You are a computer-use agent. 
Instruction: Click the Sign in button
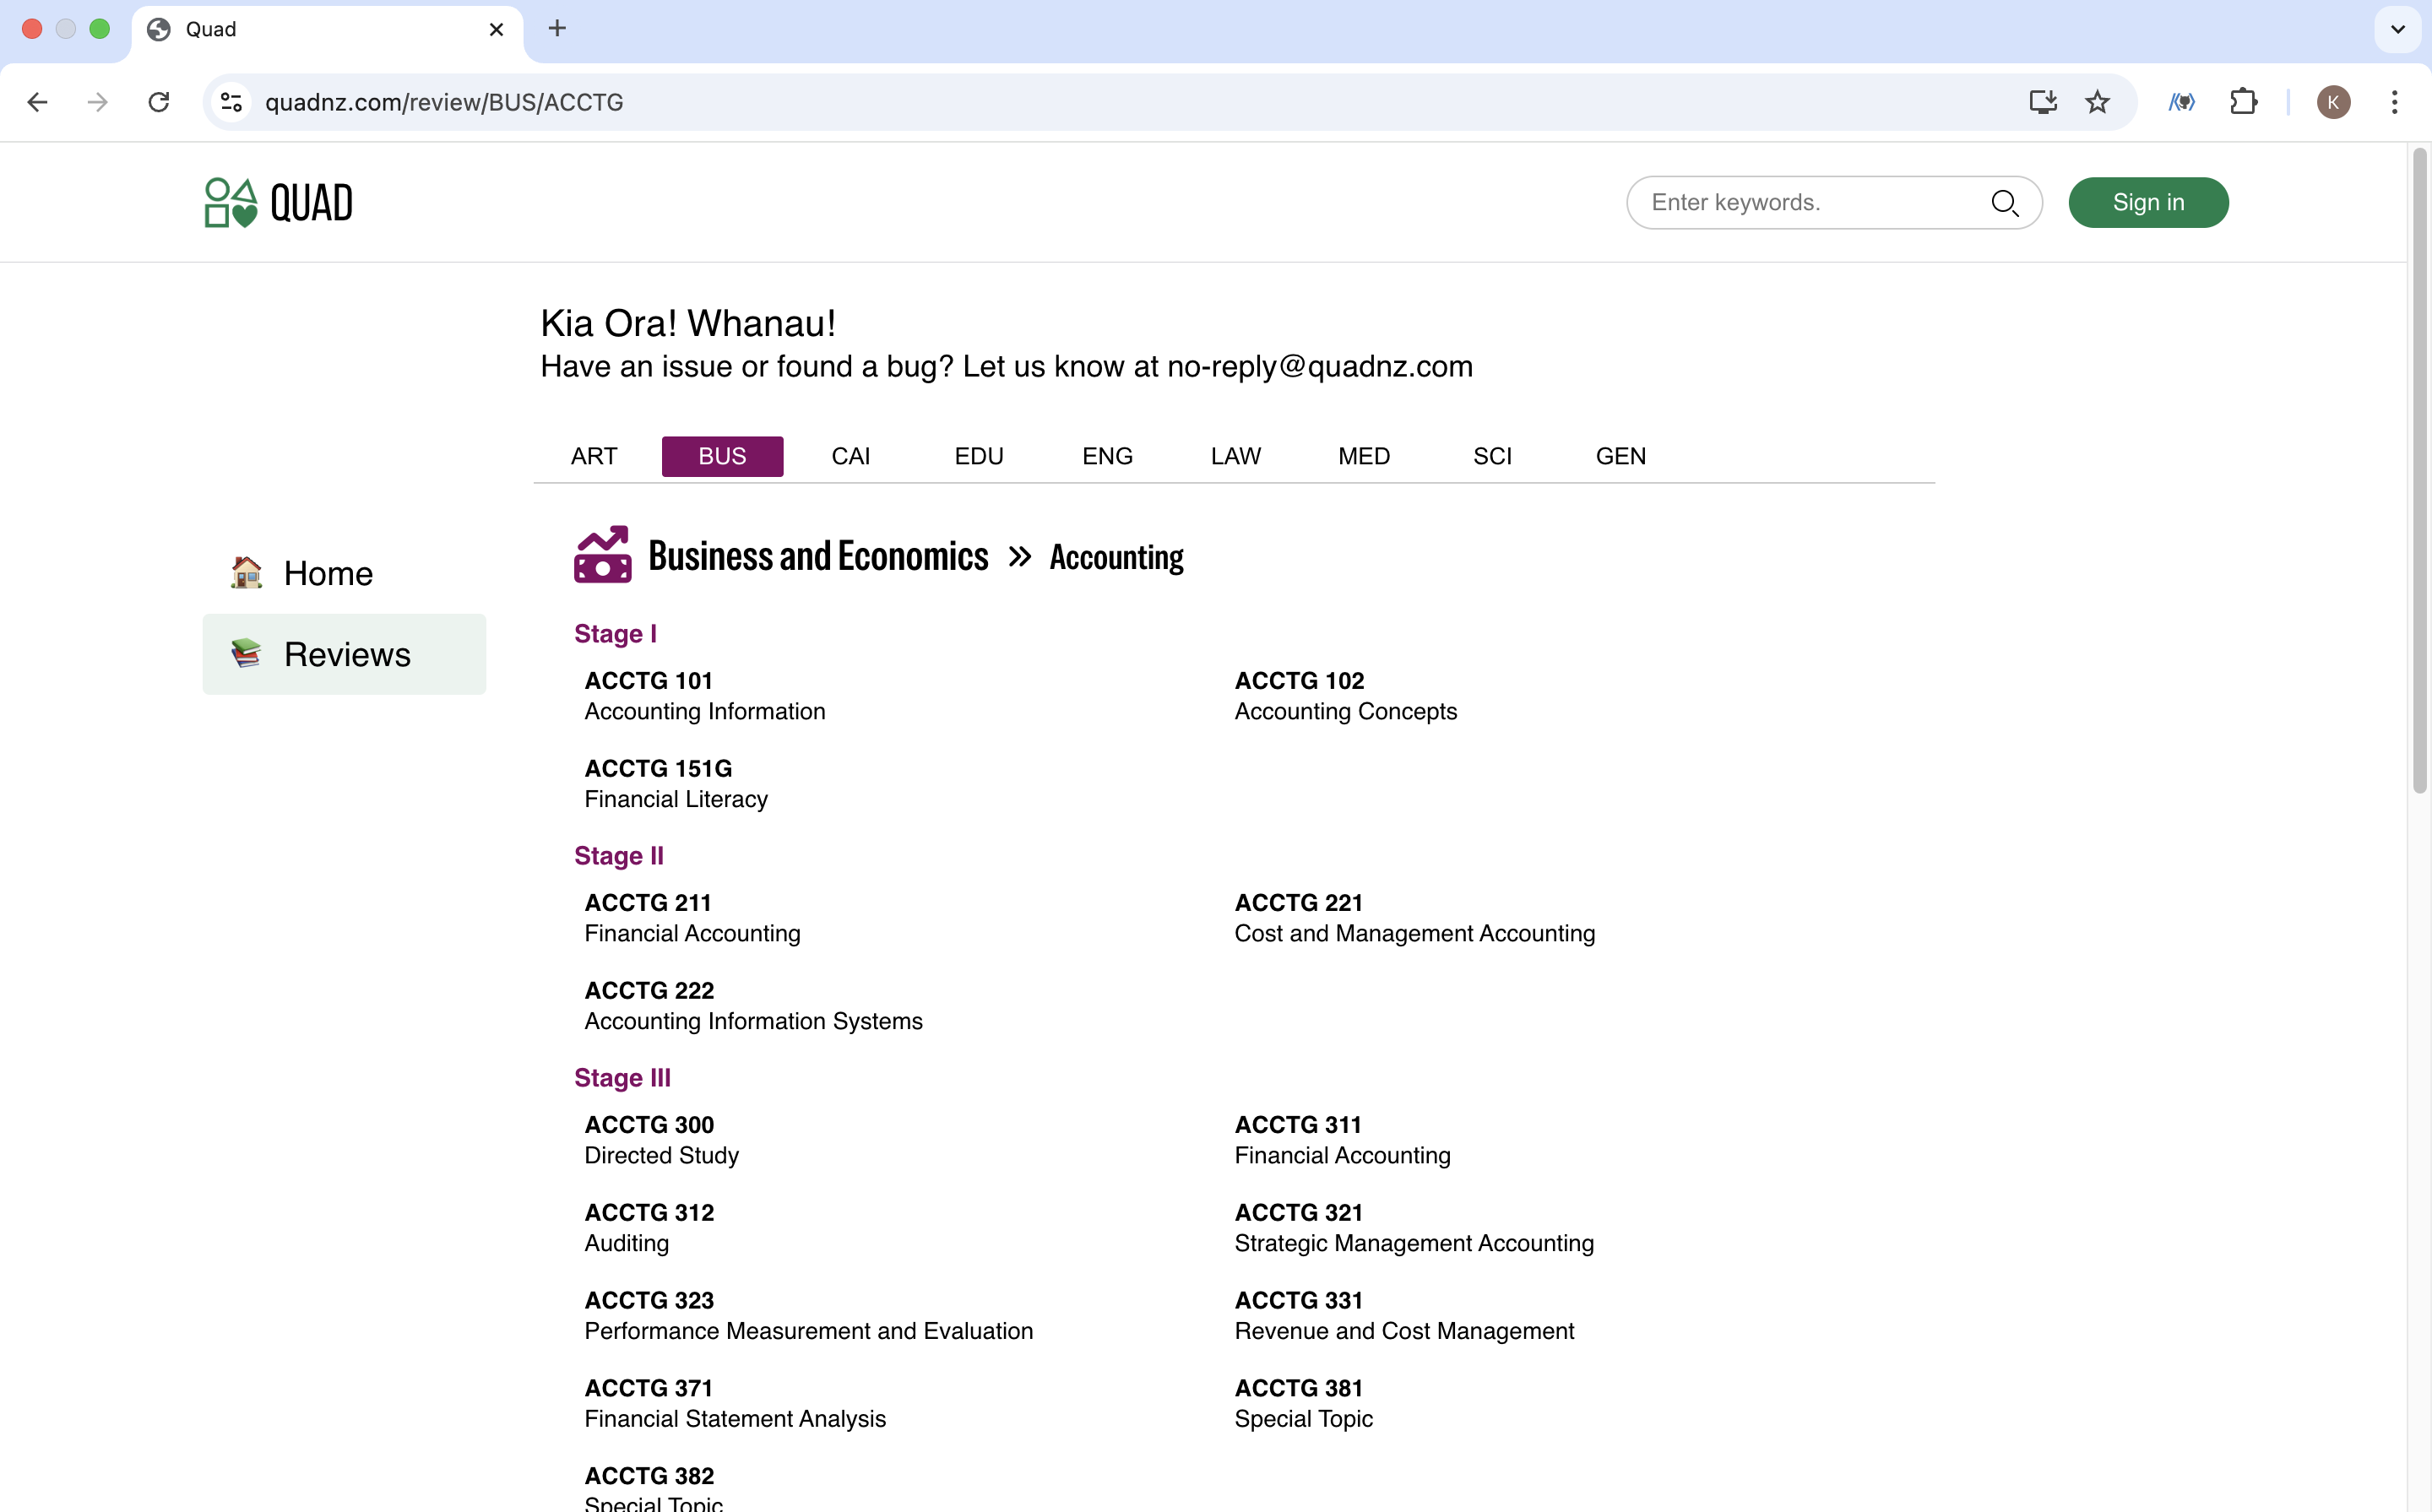coord(2148,202)
